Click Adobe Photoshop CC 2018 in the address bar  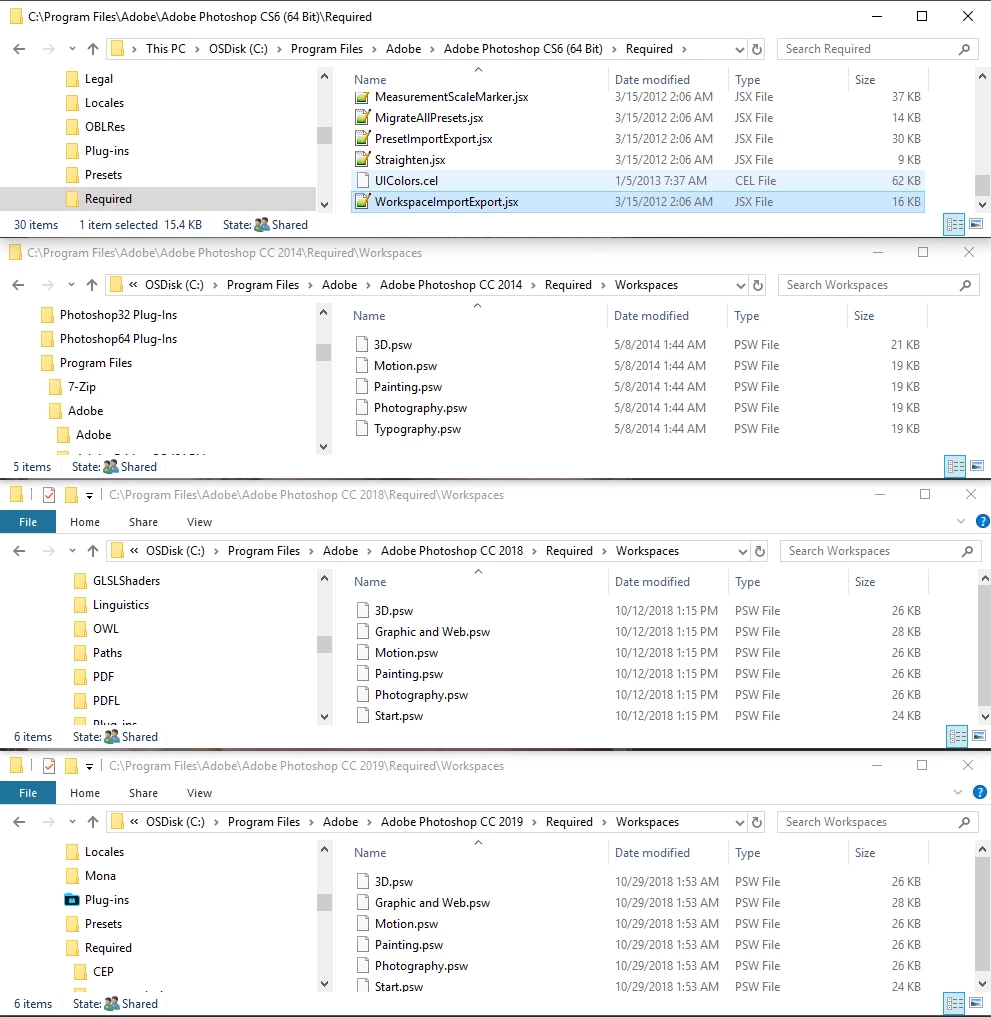[x=451, y=551]
